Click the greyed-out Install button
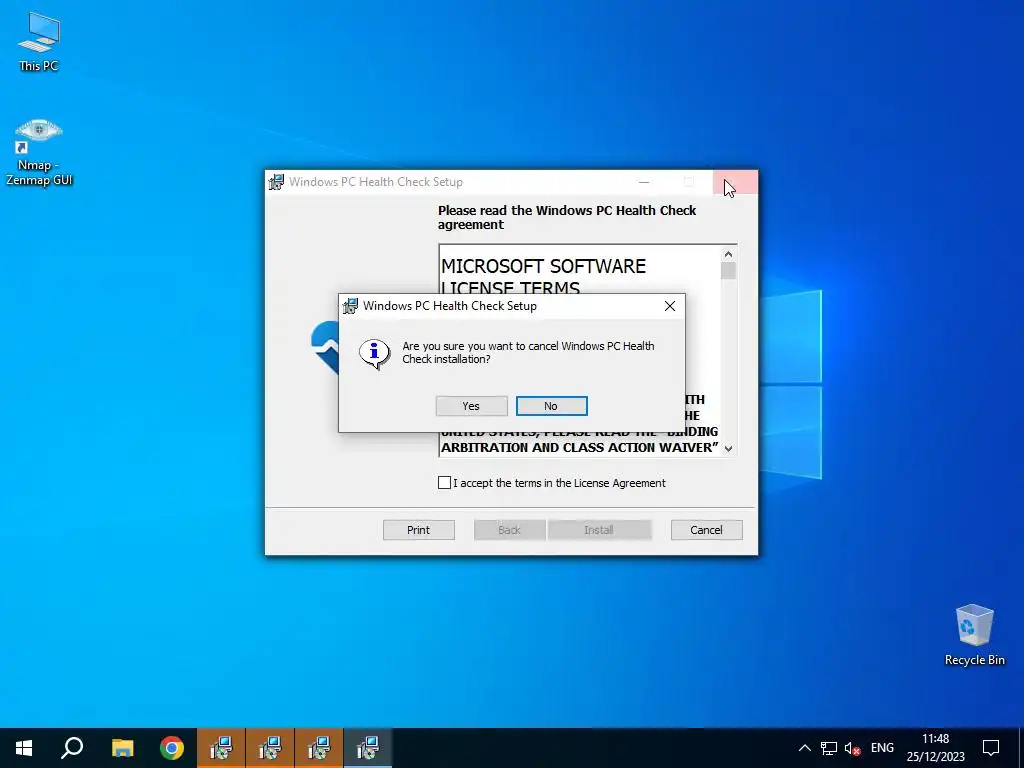The image size is (1024, 768). pos(599,530)
